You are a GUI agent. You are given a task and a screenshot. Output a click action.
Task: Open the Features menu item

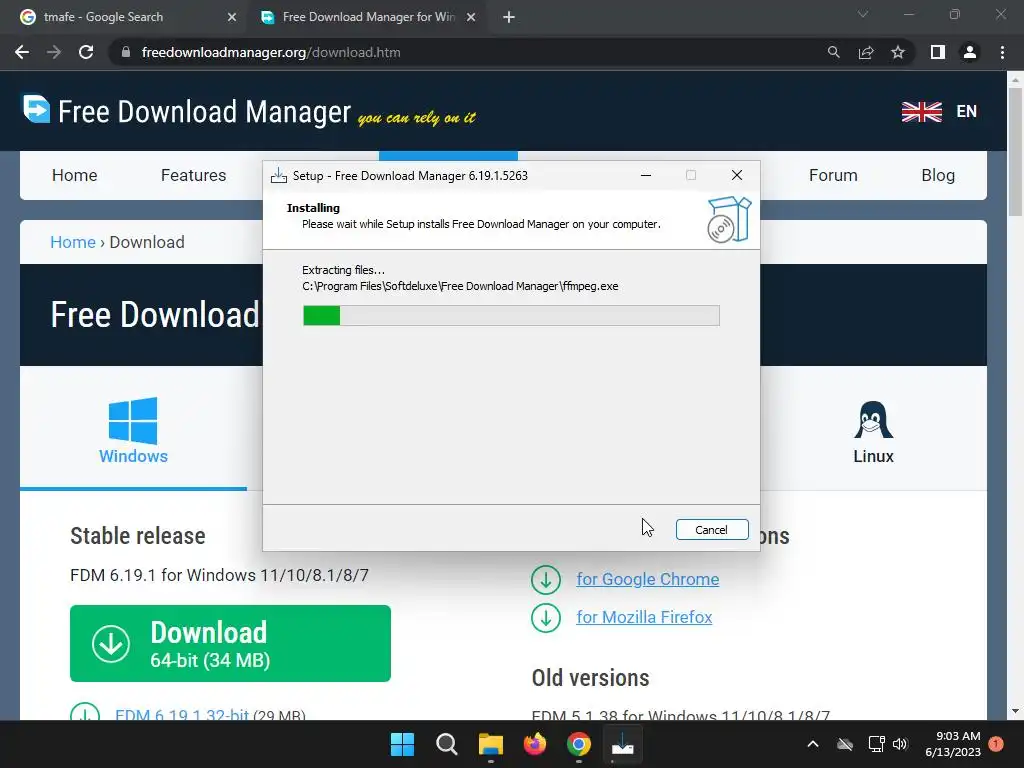193,175
